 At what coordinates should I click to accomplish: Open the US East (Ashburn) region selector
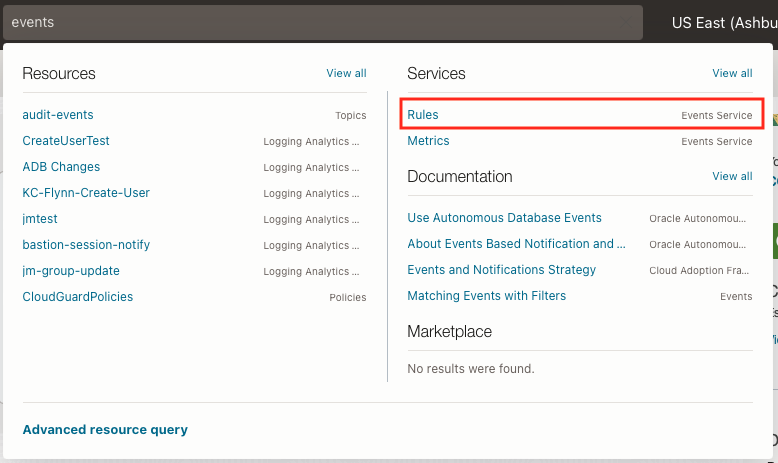click(x=723, y=22)
